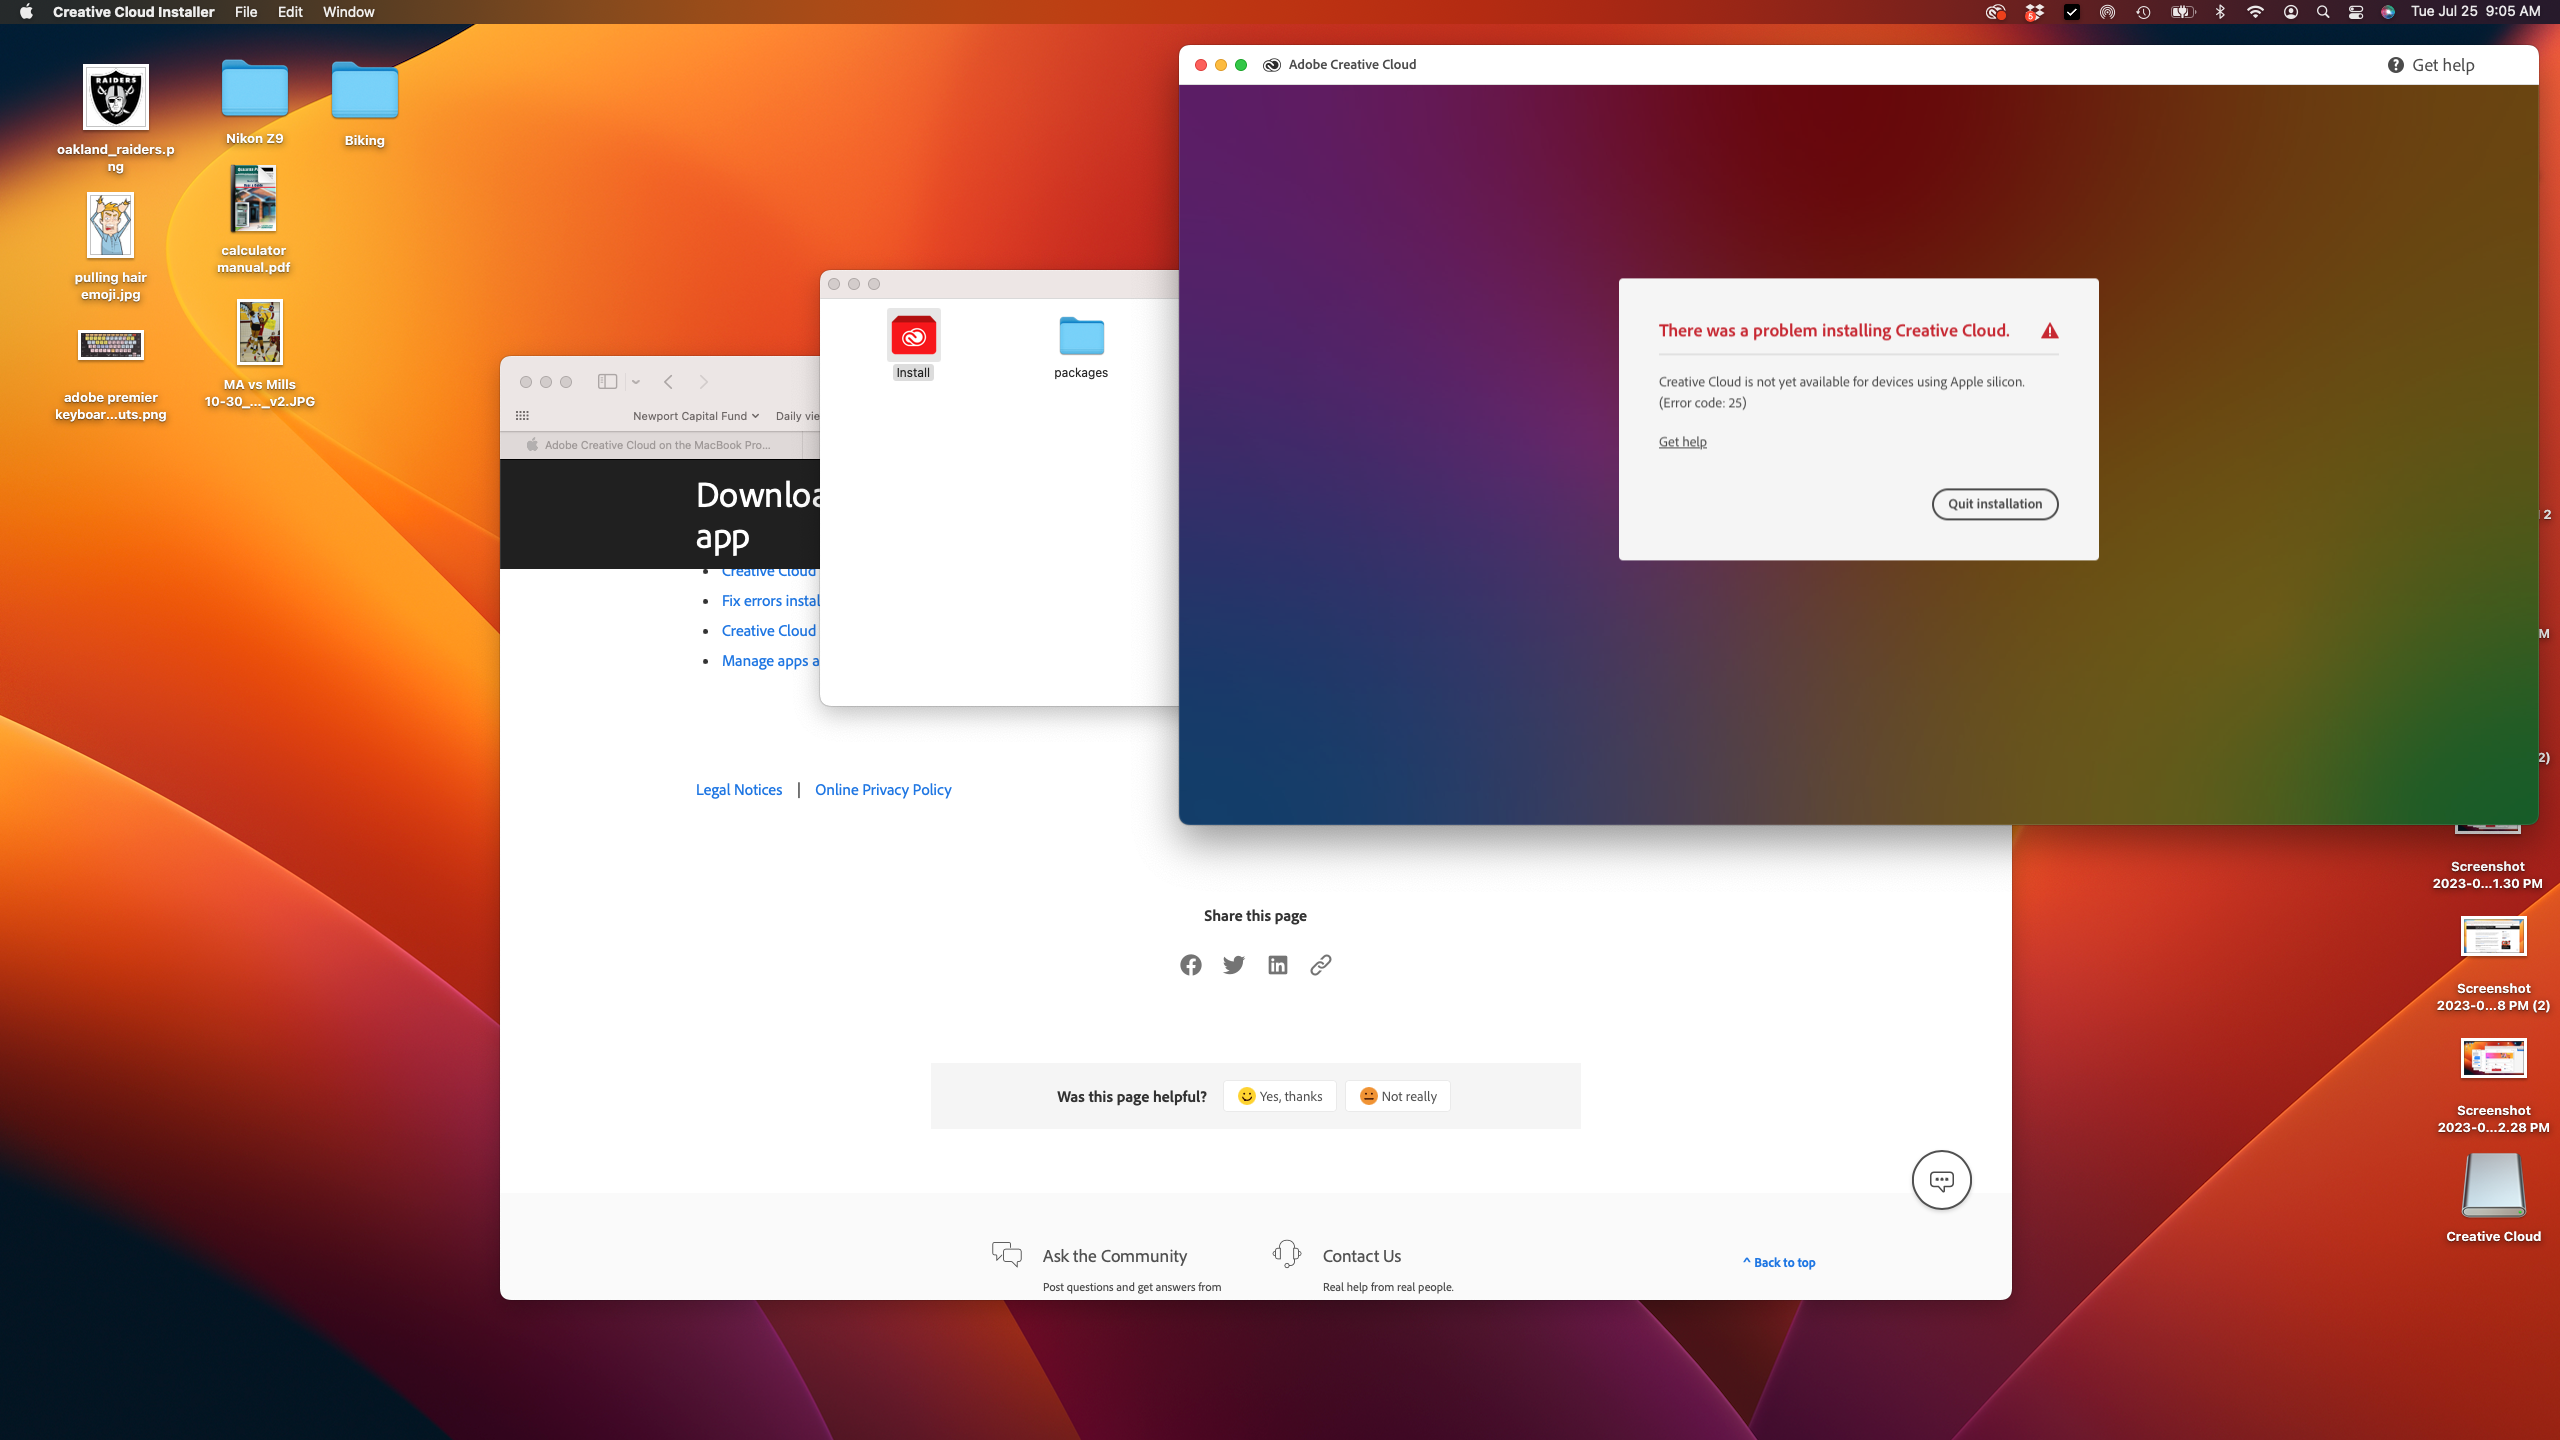
Task: Select the packages folder icon
Action: tap(1081, 337)
